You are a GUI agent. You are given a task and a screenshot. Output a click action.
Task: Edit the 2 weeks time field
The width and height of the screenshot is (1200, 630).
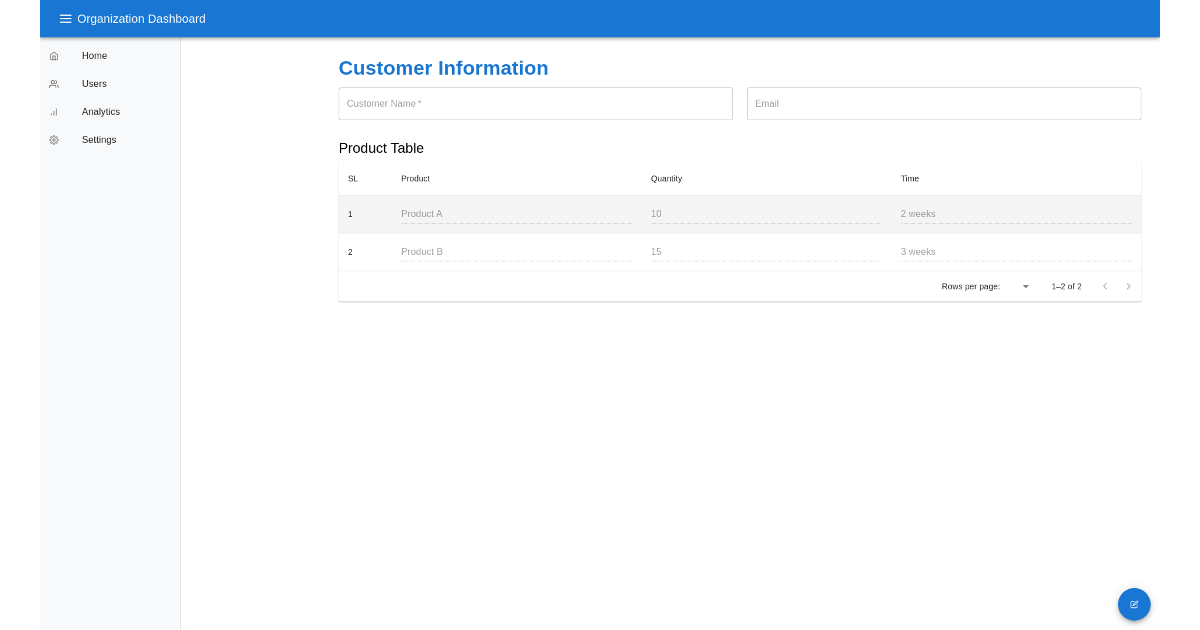tap(1015, 214)
